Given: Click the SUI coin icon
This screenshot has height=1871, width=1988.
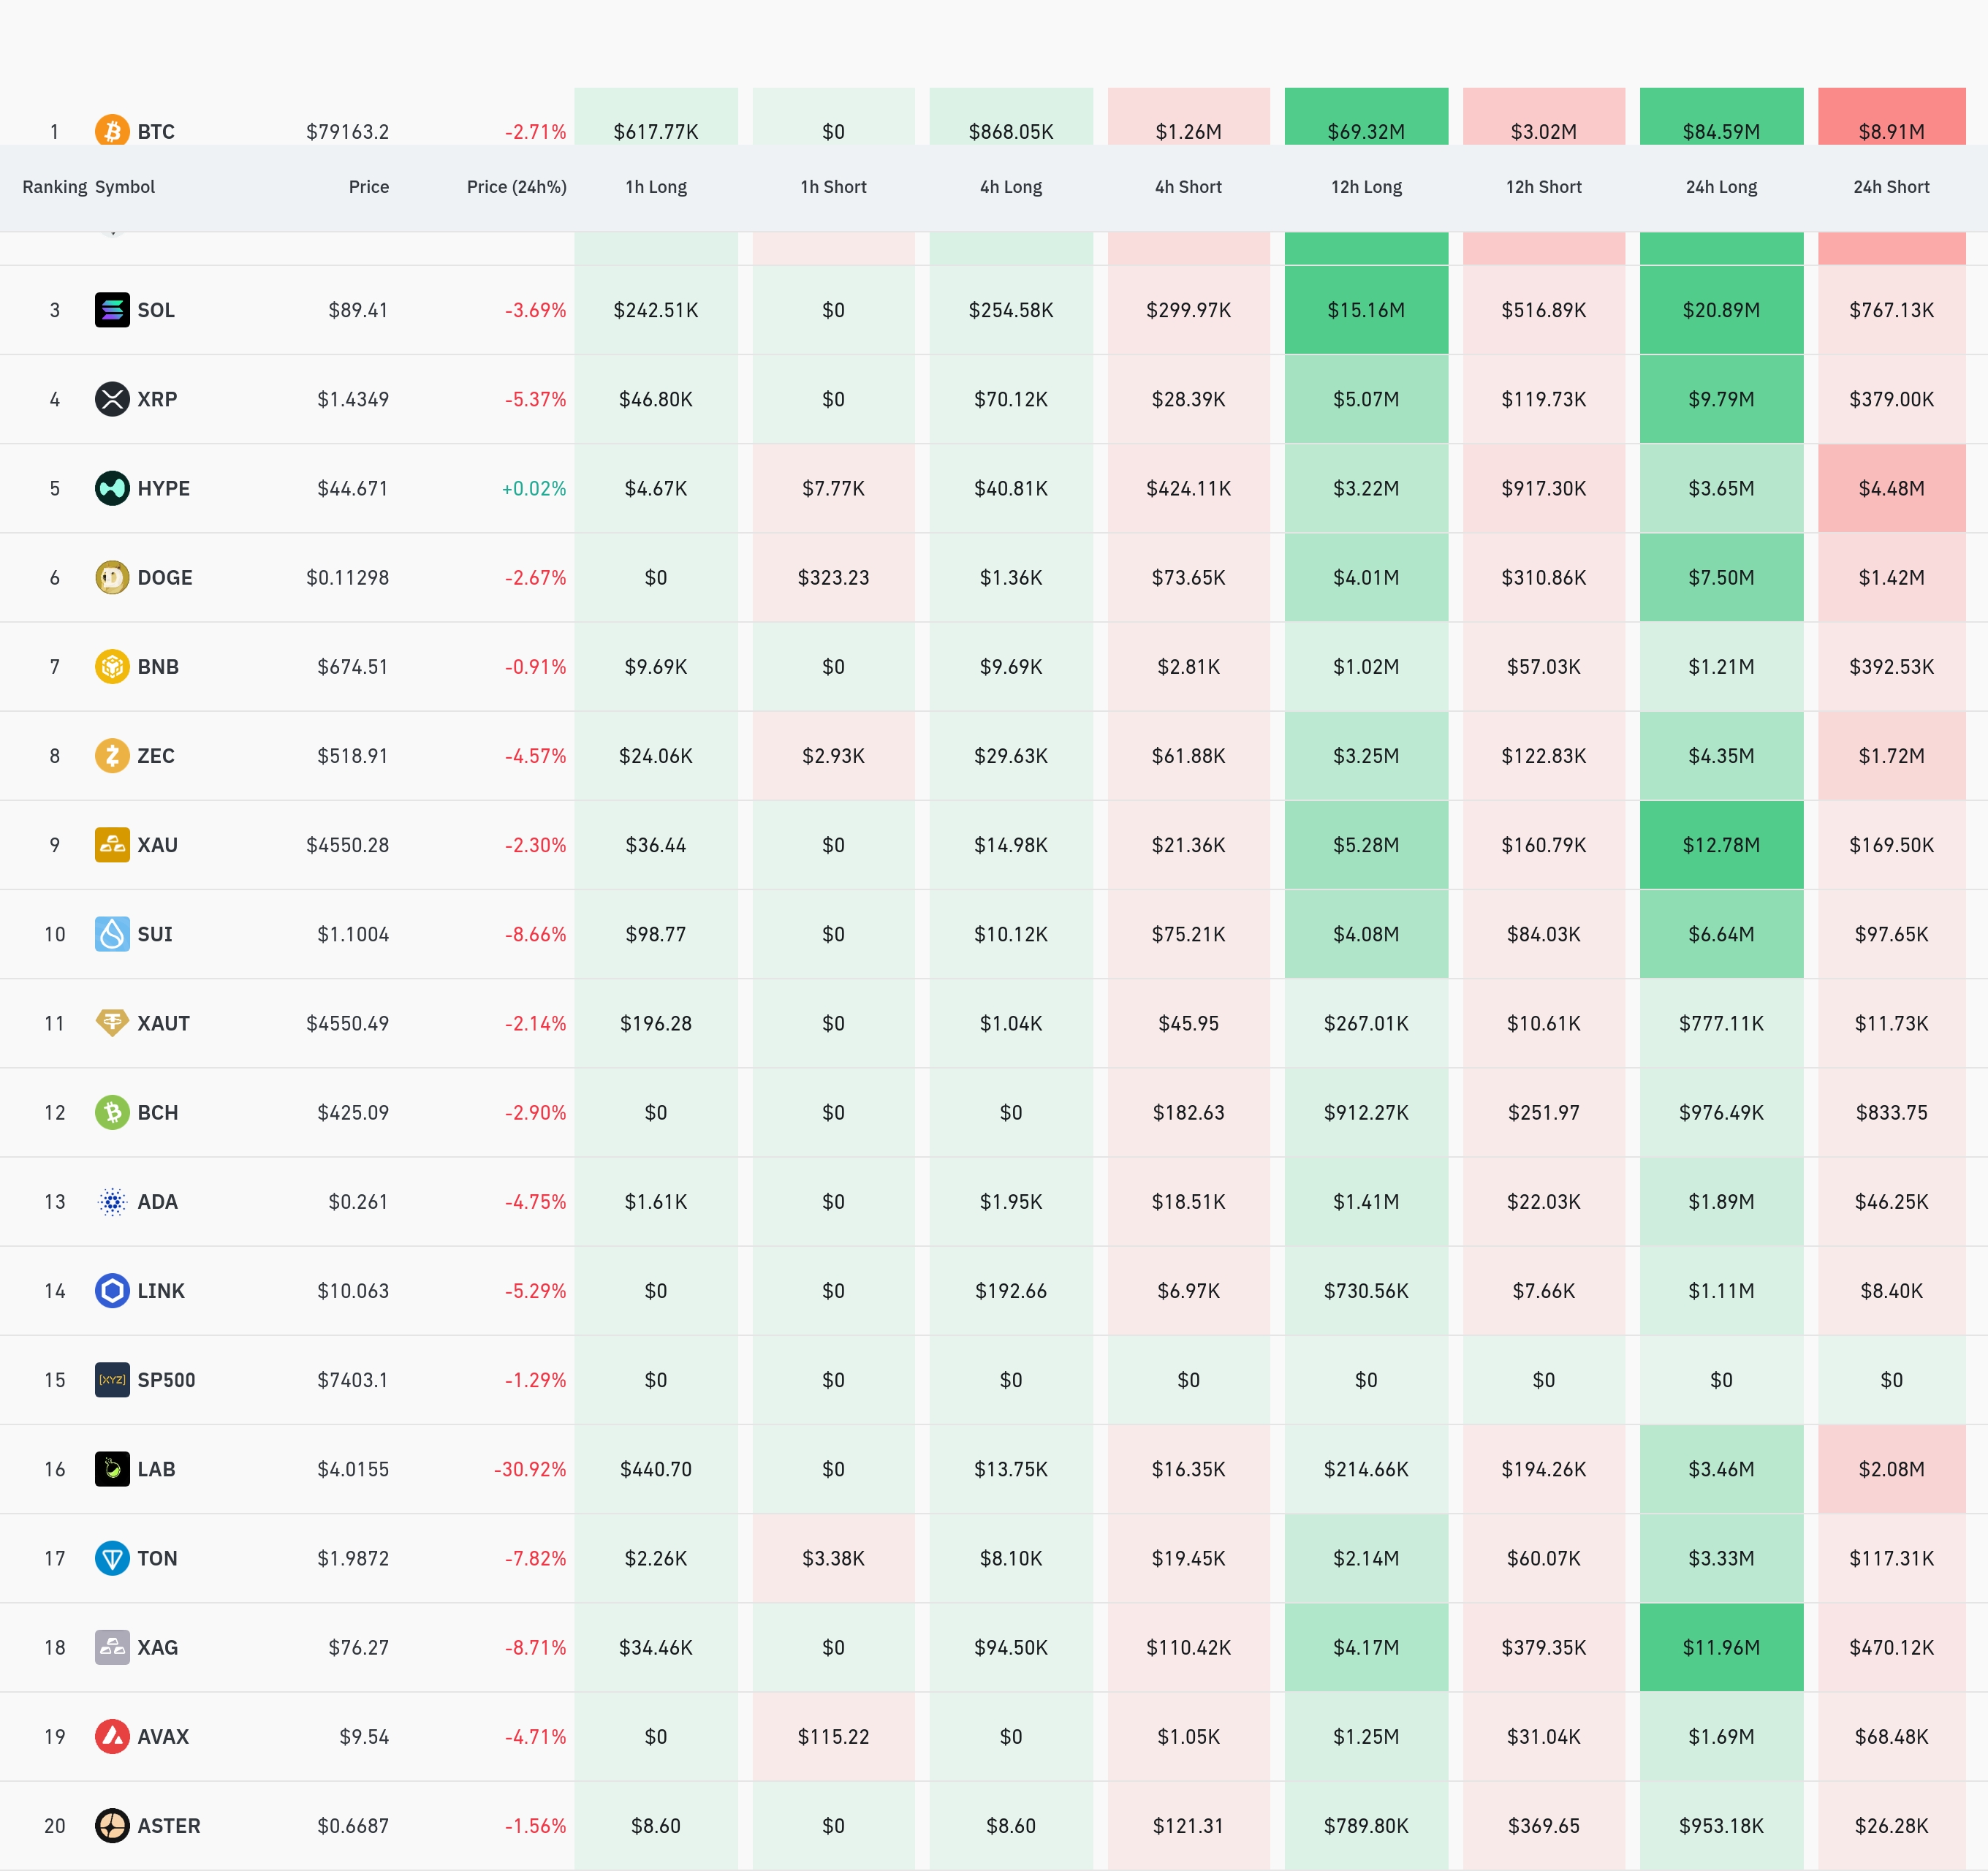Looking at the screenshot, I should point(112,934).
